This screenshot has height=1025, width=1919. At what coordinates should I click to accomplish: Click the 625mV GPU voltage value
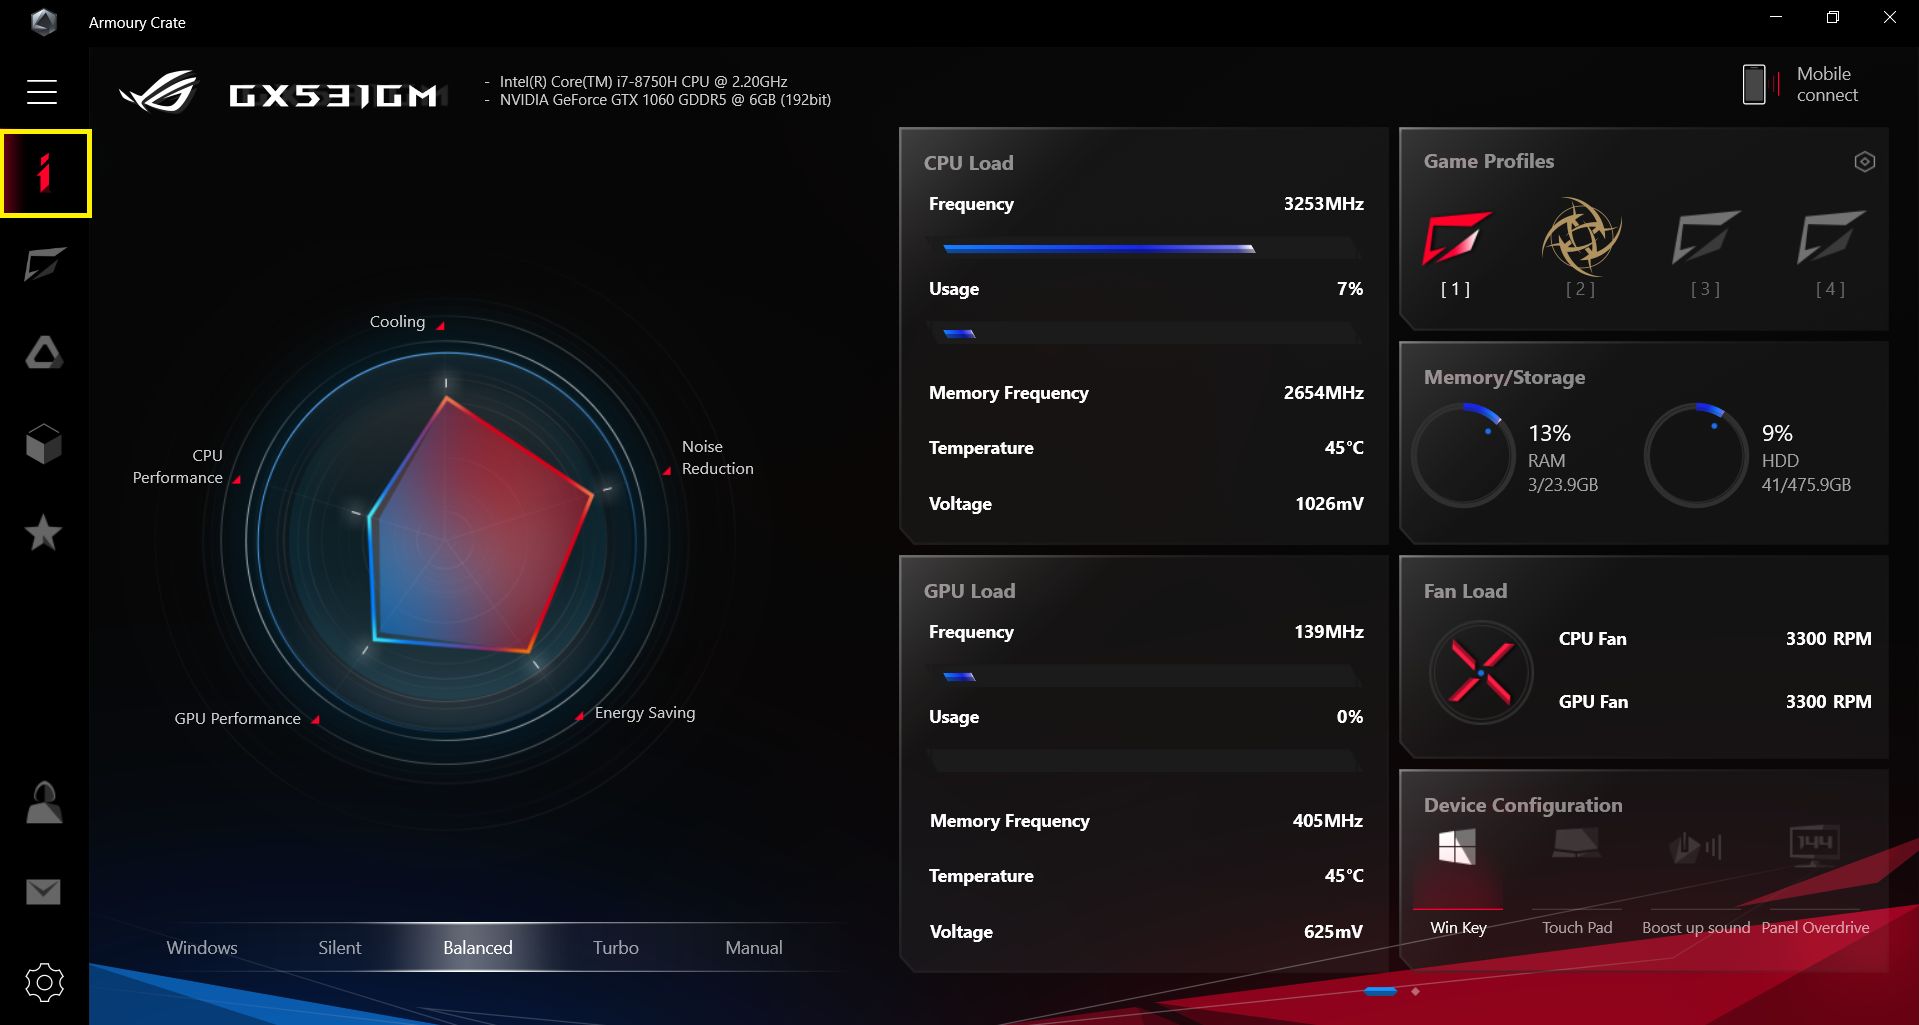point(1333,931)
